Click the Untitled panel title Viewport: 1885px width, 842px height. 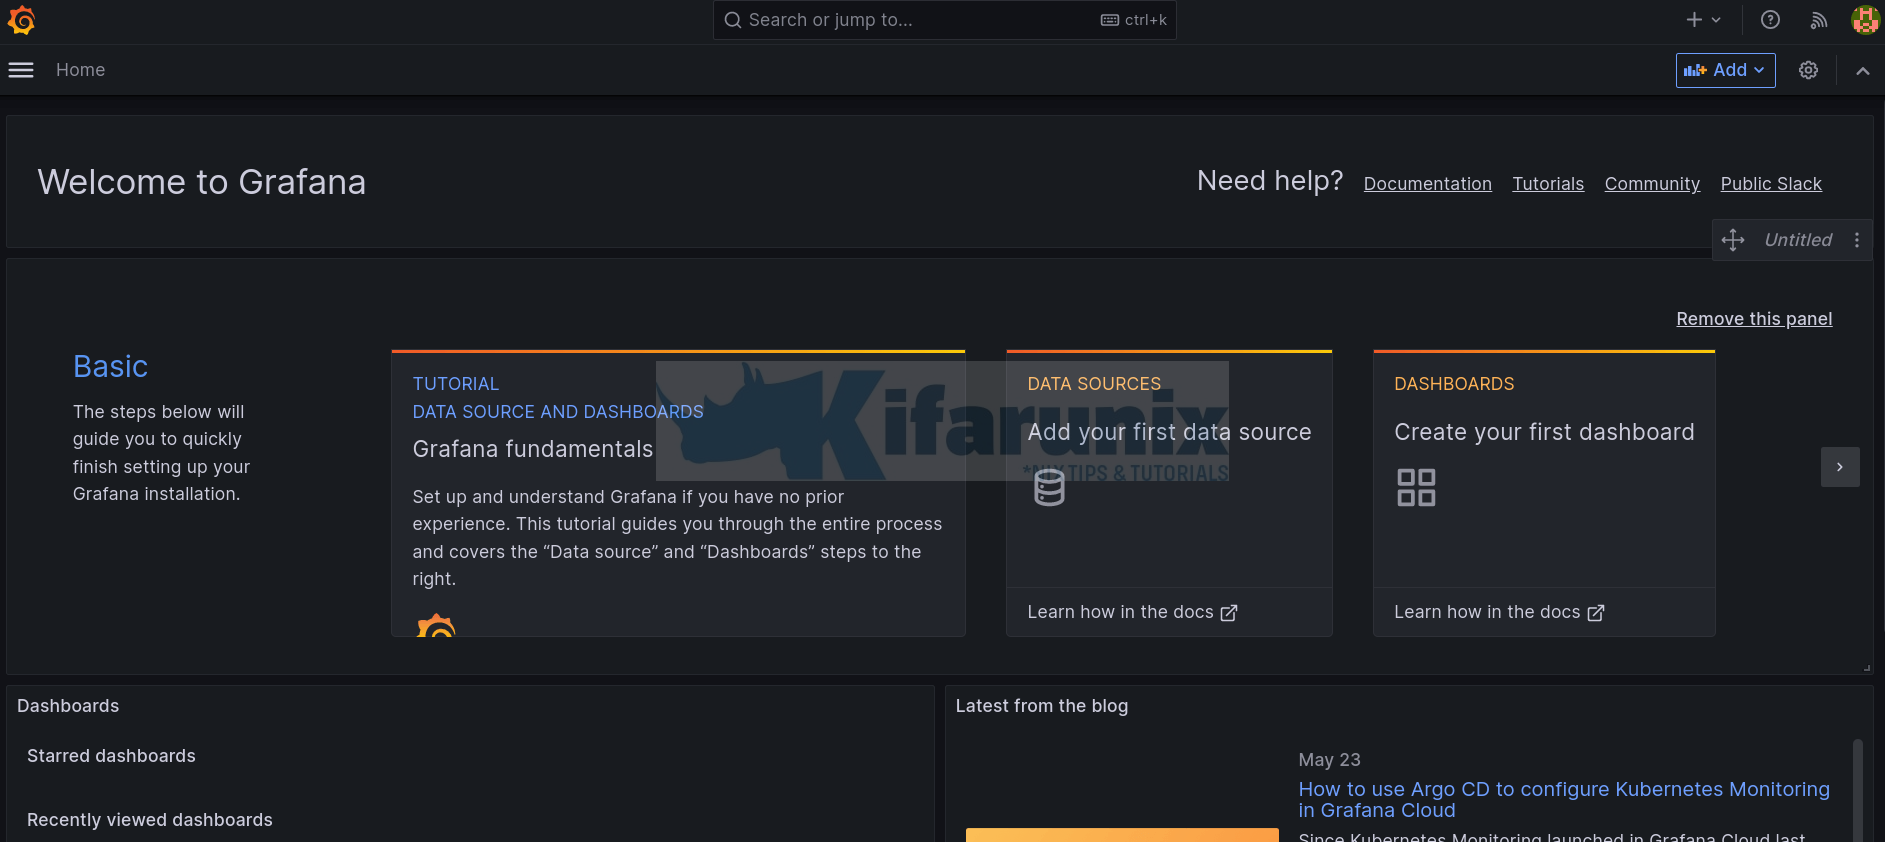[x=1798, y=240]
